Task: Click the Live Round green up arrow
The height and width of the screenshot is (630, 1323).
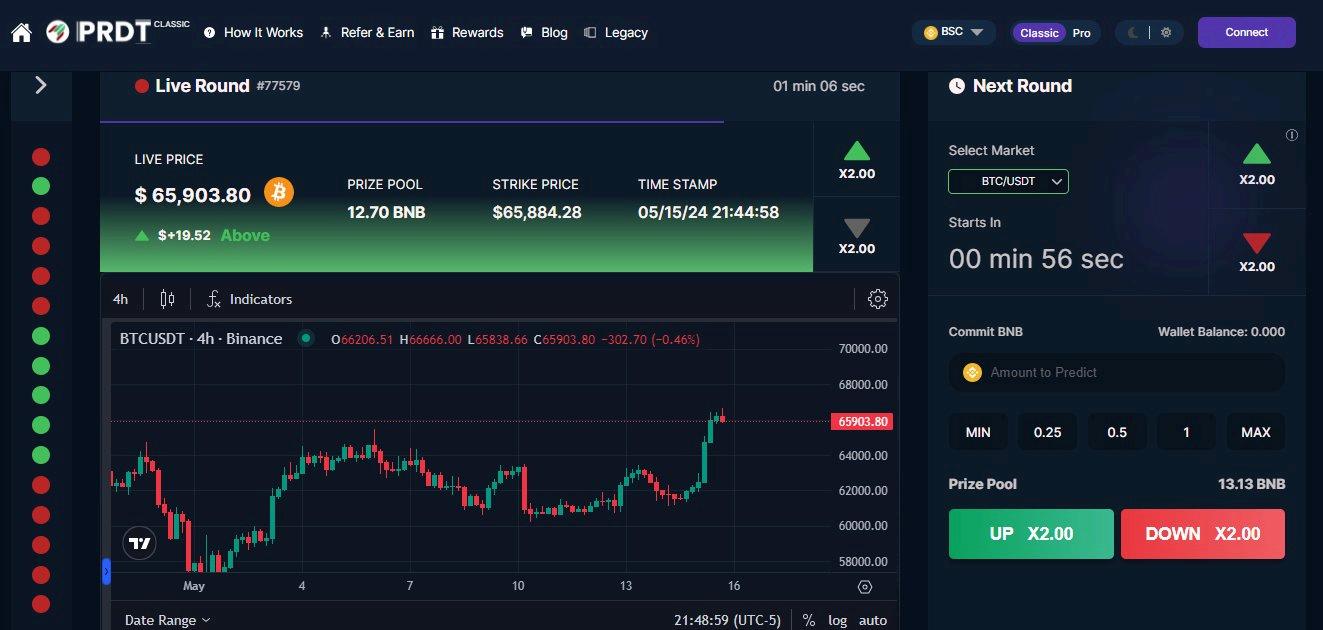Action: (x=857, y=151)
